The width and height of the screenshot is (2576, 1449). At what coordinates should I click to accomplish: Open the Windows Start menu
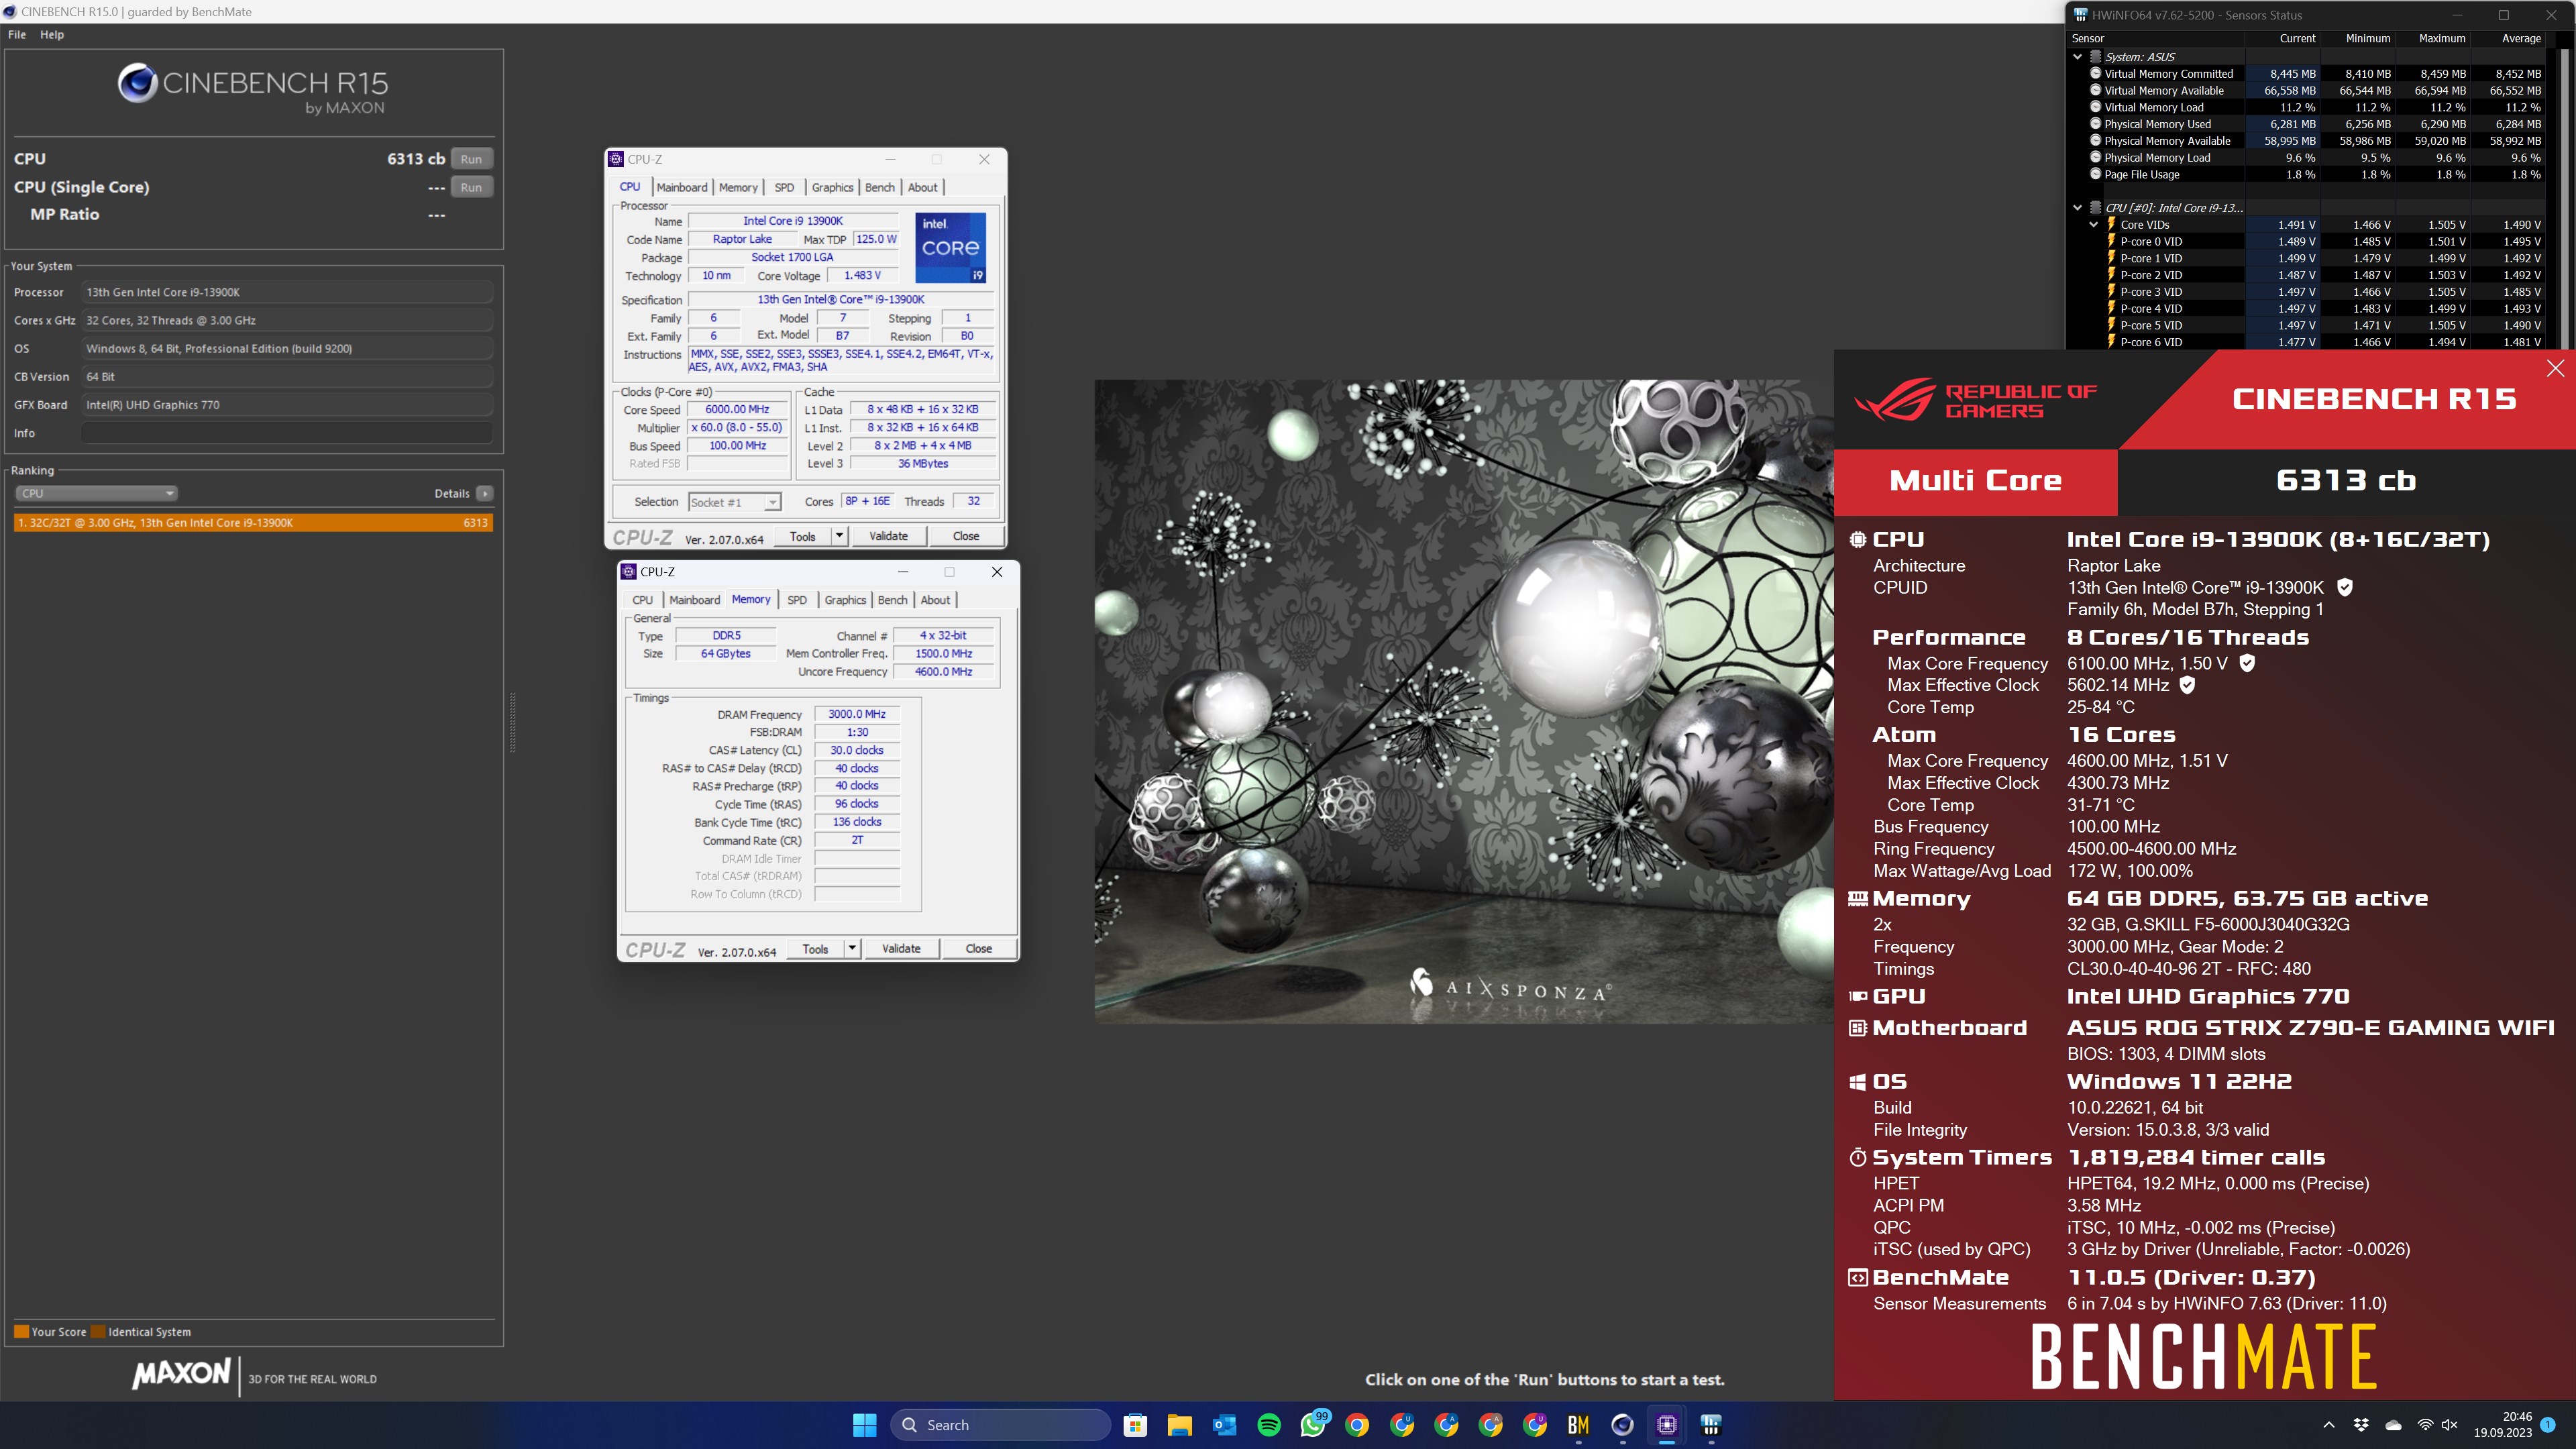click(865, 1425)
